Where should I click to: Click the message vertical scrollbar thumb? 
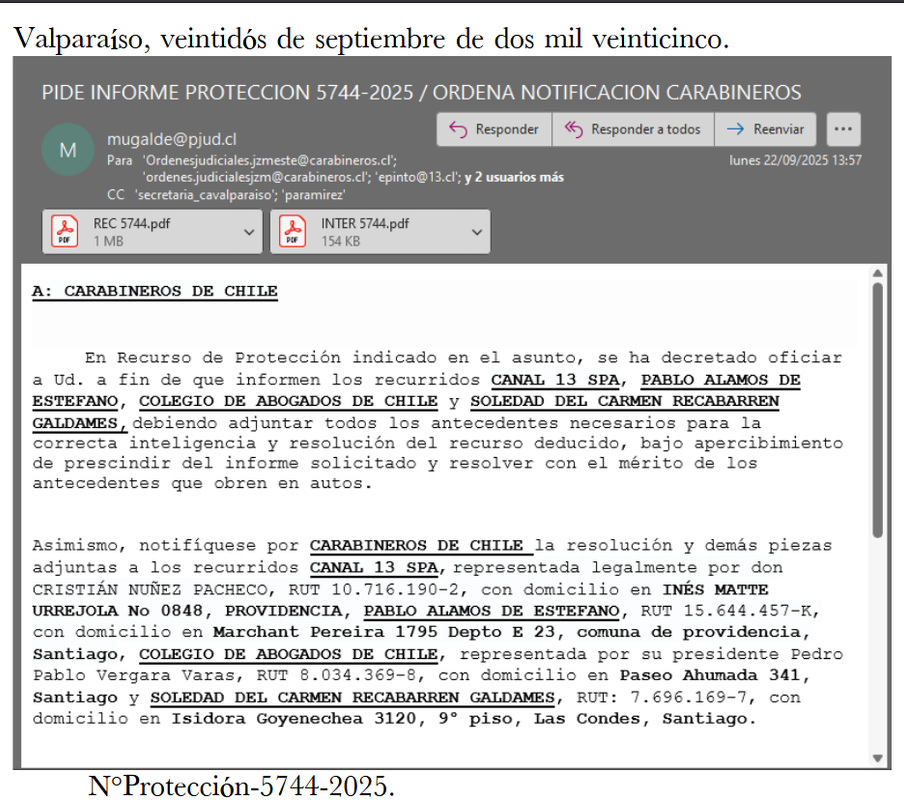click(877, 410)
